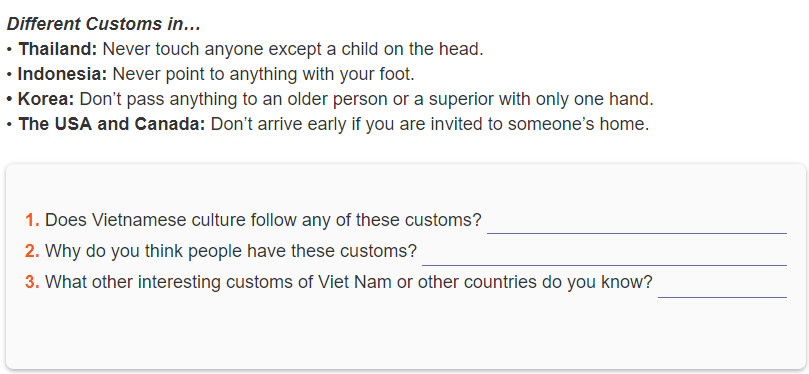Click the orange number 1 marker
Image resolution: width=809 pixels, height=374 pixels.
32,220
